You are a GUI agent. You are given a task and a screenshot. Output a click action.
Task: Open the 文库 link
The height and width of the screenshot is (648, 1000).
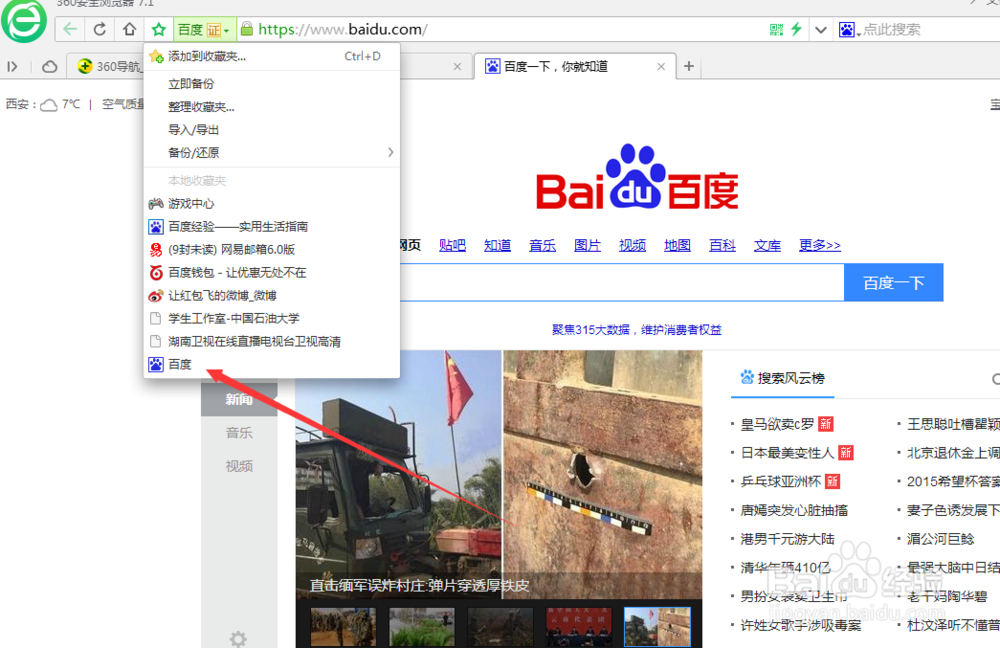[x=767, y=245]
